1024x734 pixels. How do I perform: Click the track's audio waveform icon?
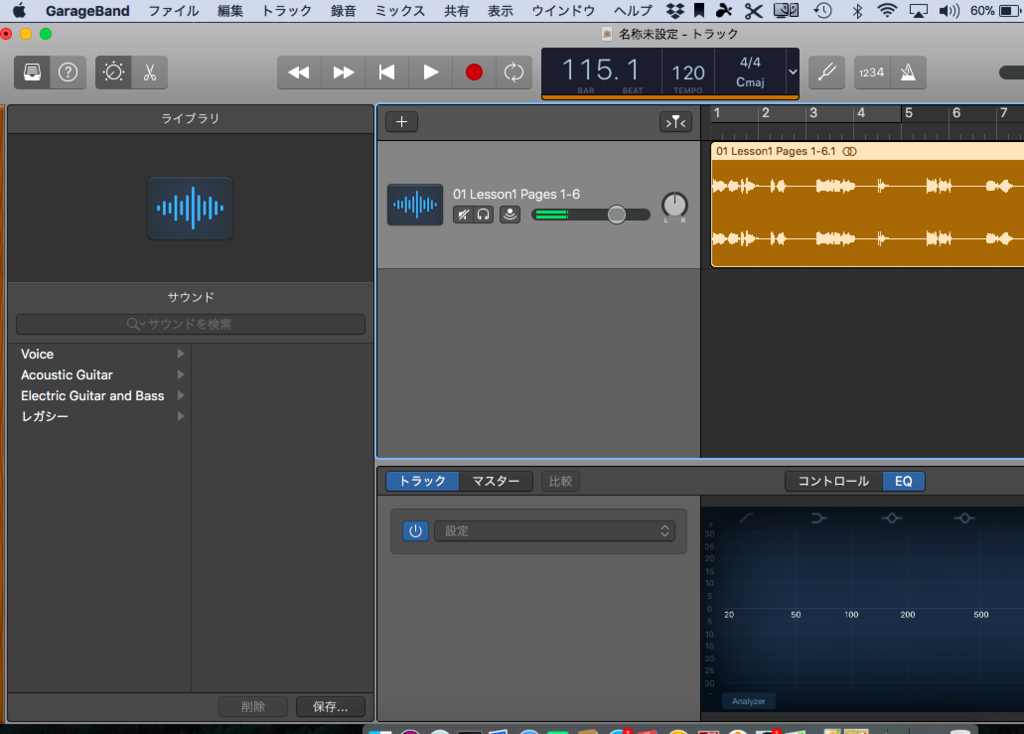[415, 204]
